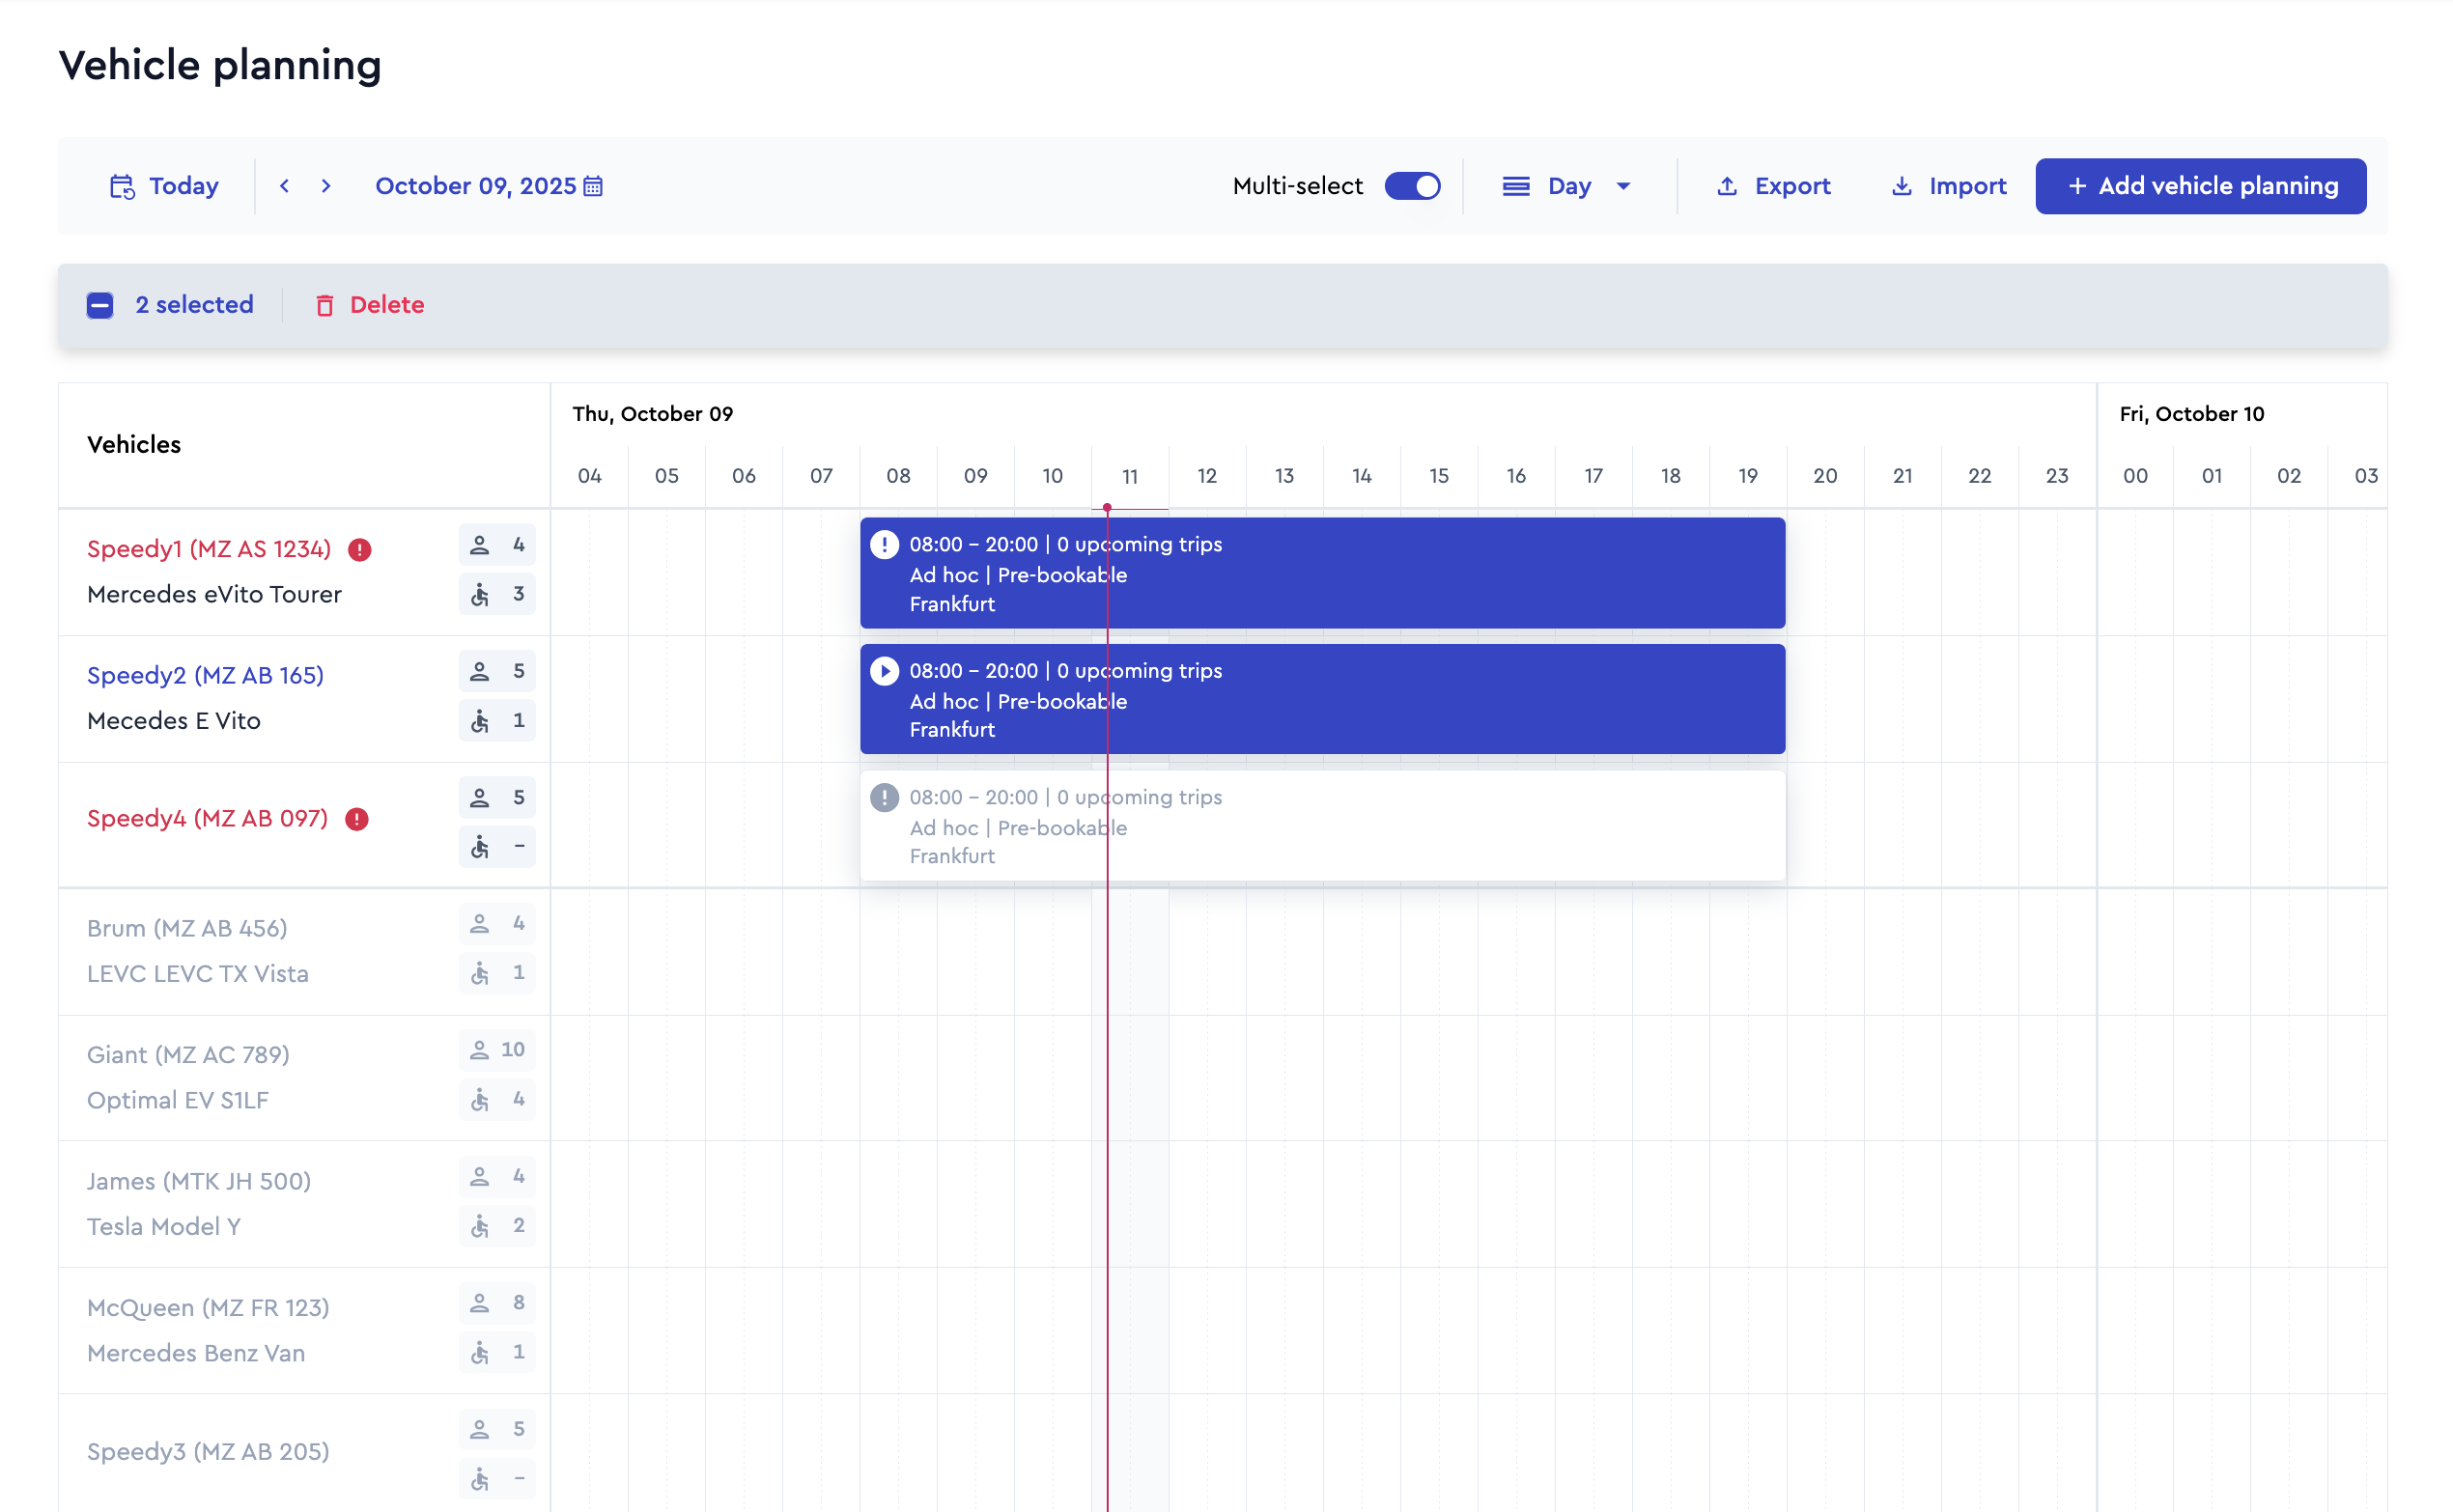Image resolution: width=2453 pixels, height=1512 pixels.
Task: Click Speedy3 (MZ AB 205) vehicle name
Action: point(208,1452)
